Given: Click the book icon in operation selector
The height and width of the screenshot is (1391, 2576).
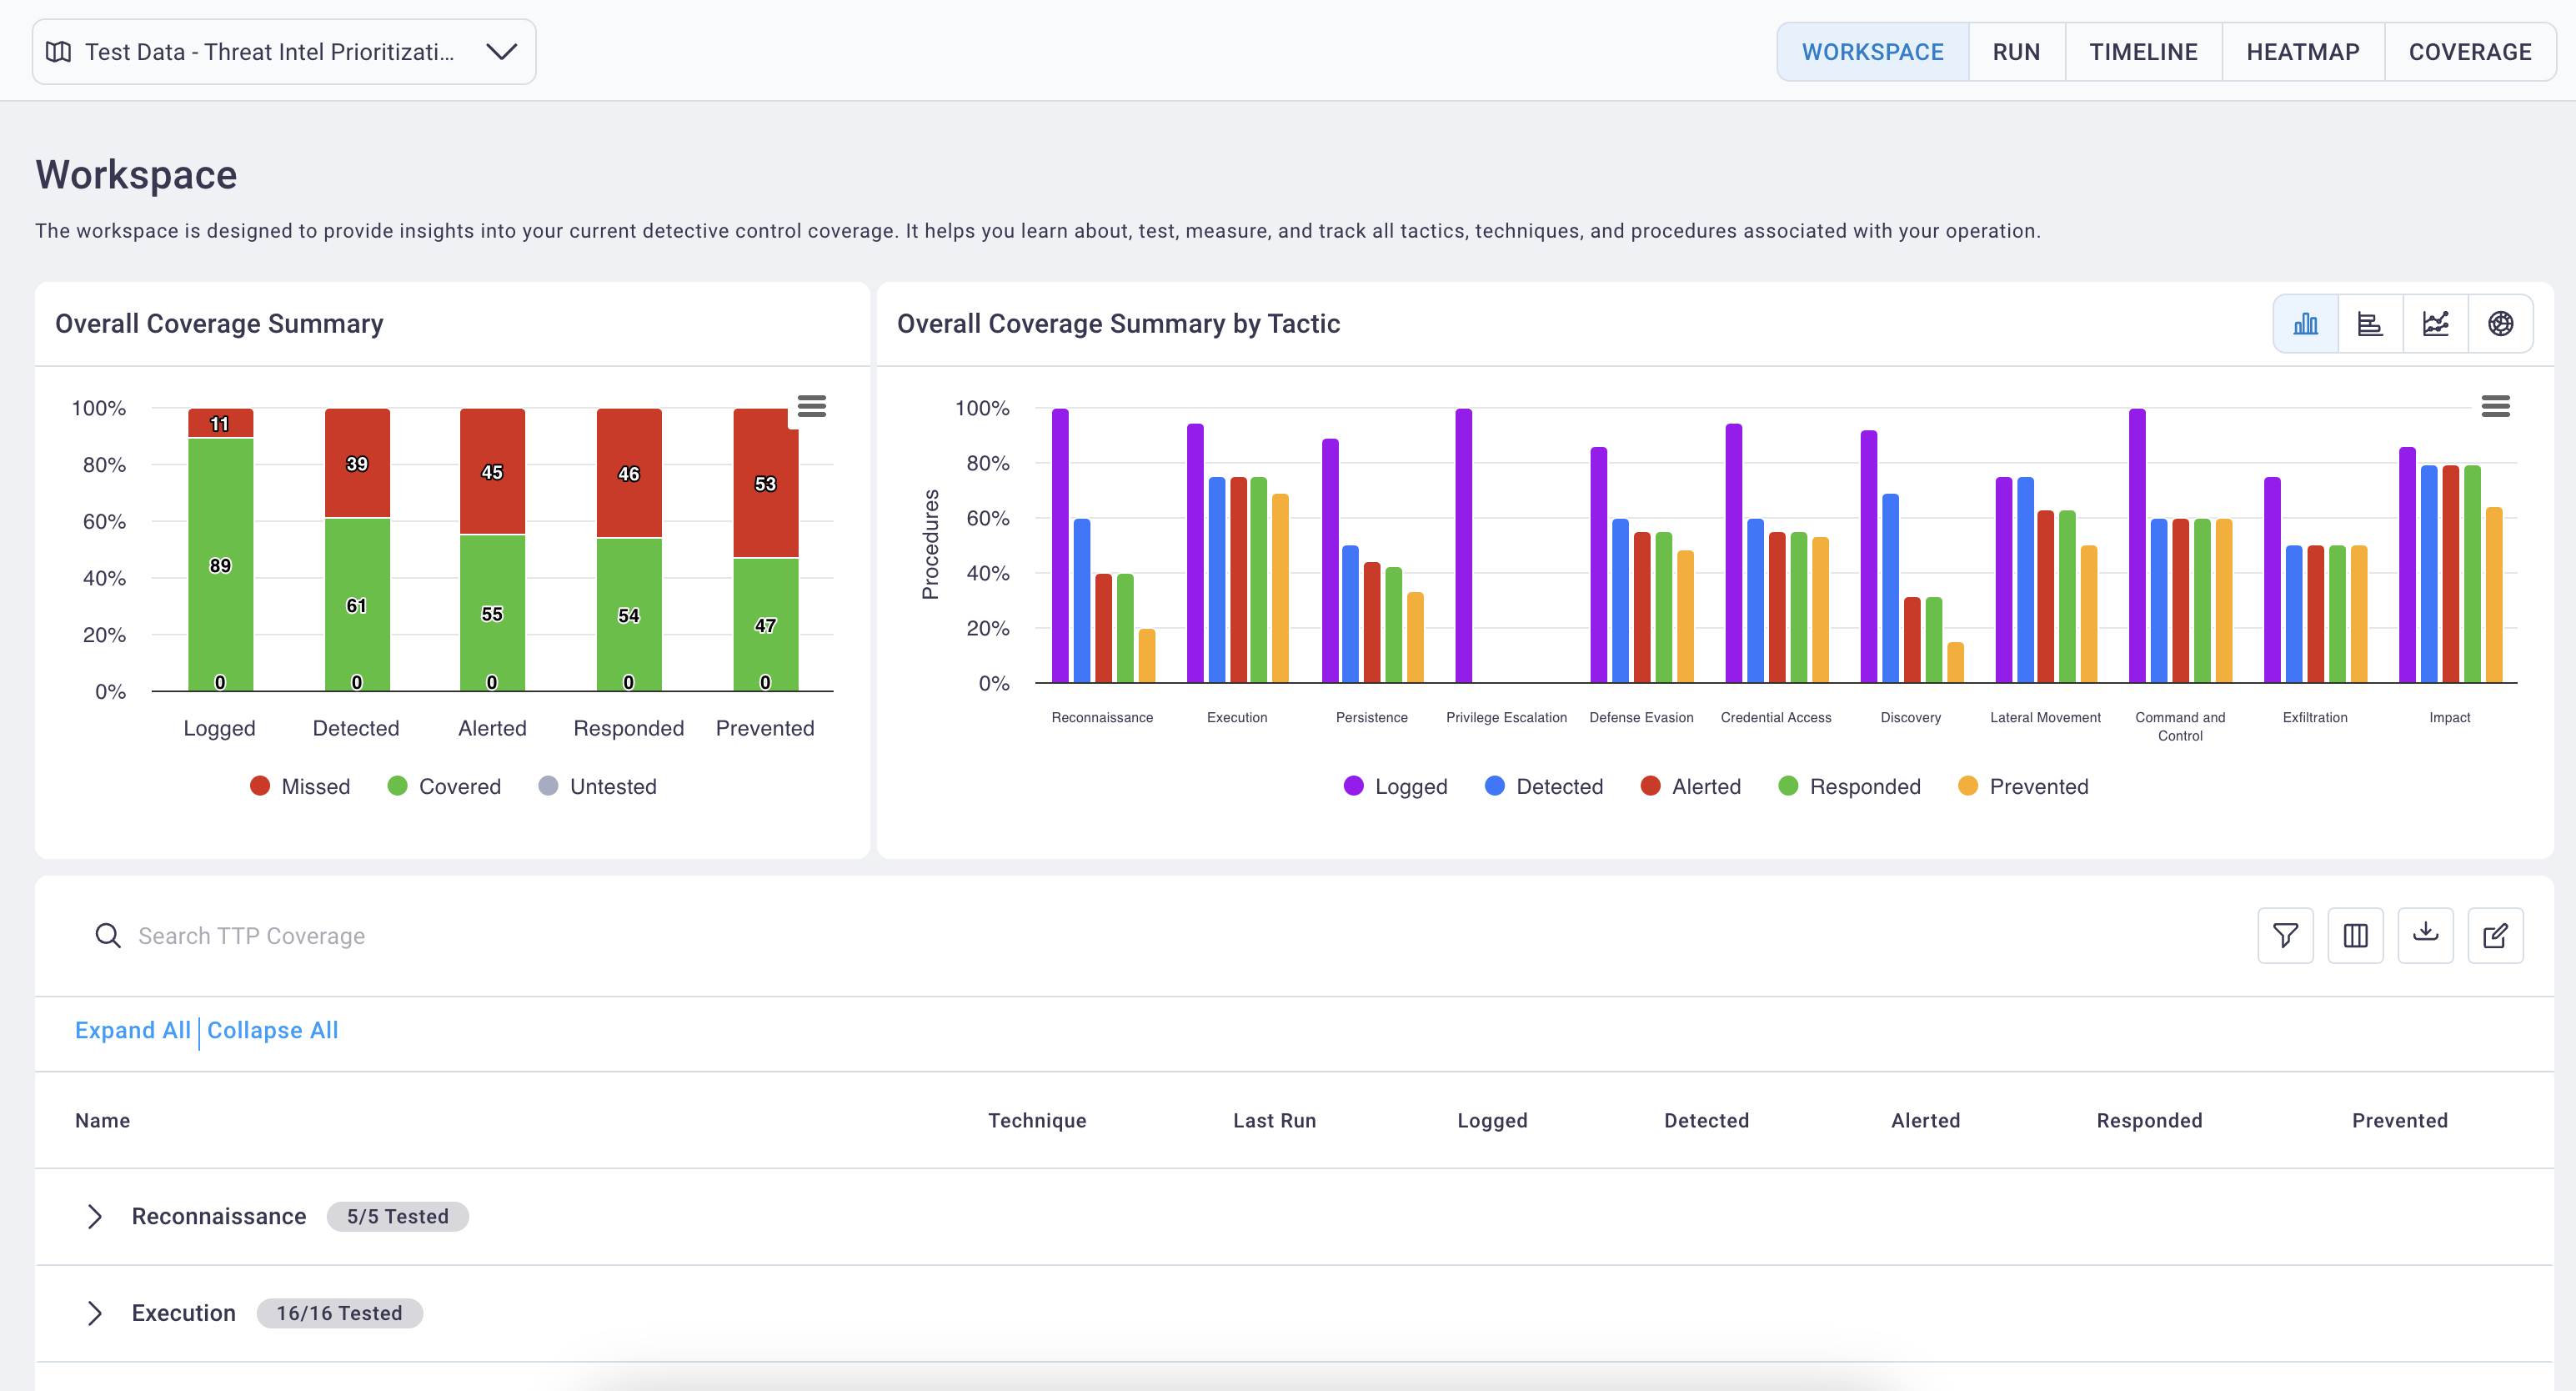Looking at the screenshot, I should click(x=59, y=52).
